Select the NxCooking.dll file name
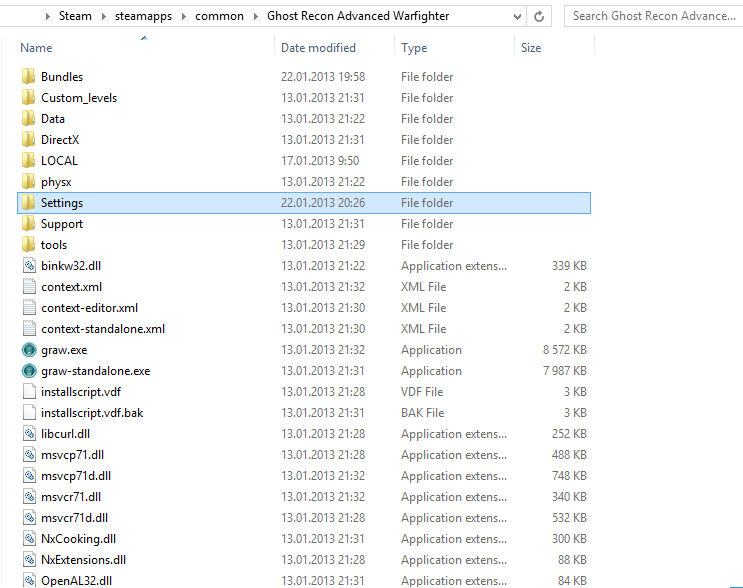The width and height of the screenshot is (743, 588). 78,539
